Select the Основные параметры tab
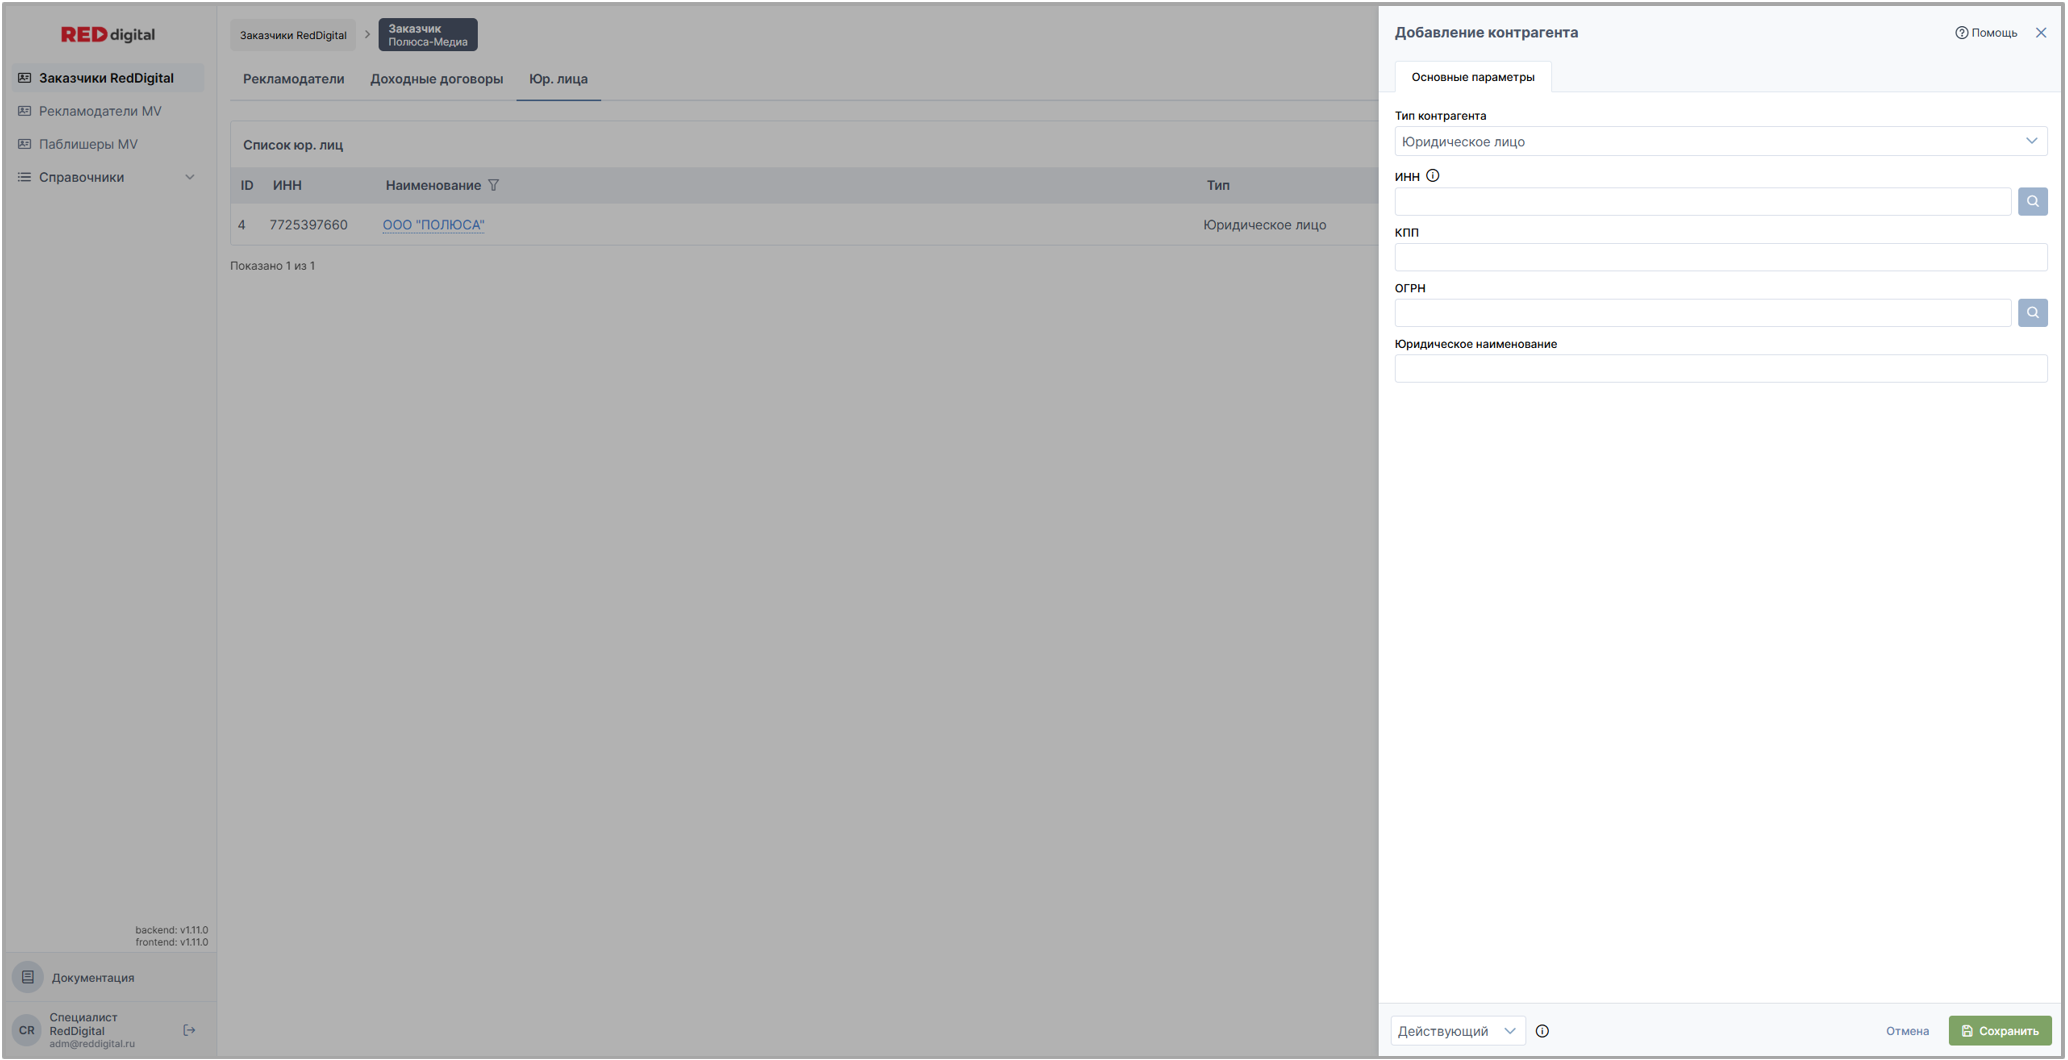The width and height of the screenshot is (2068, 1060). pos(1472,77)
